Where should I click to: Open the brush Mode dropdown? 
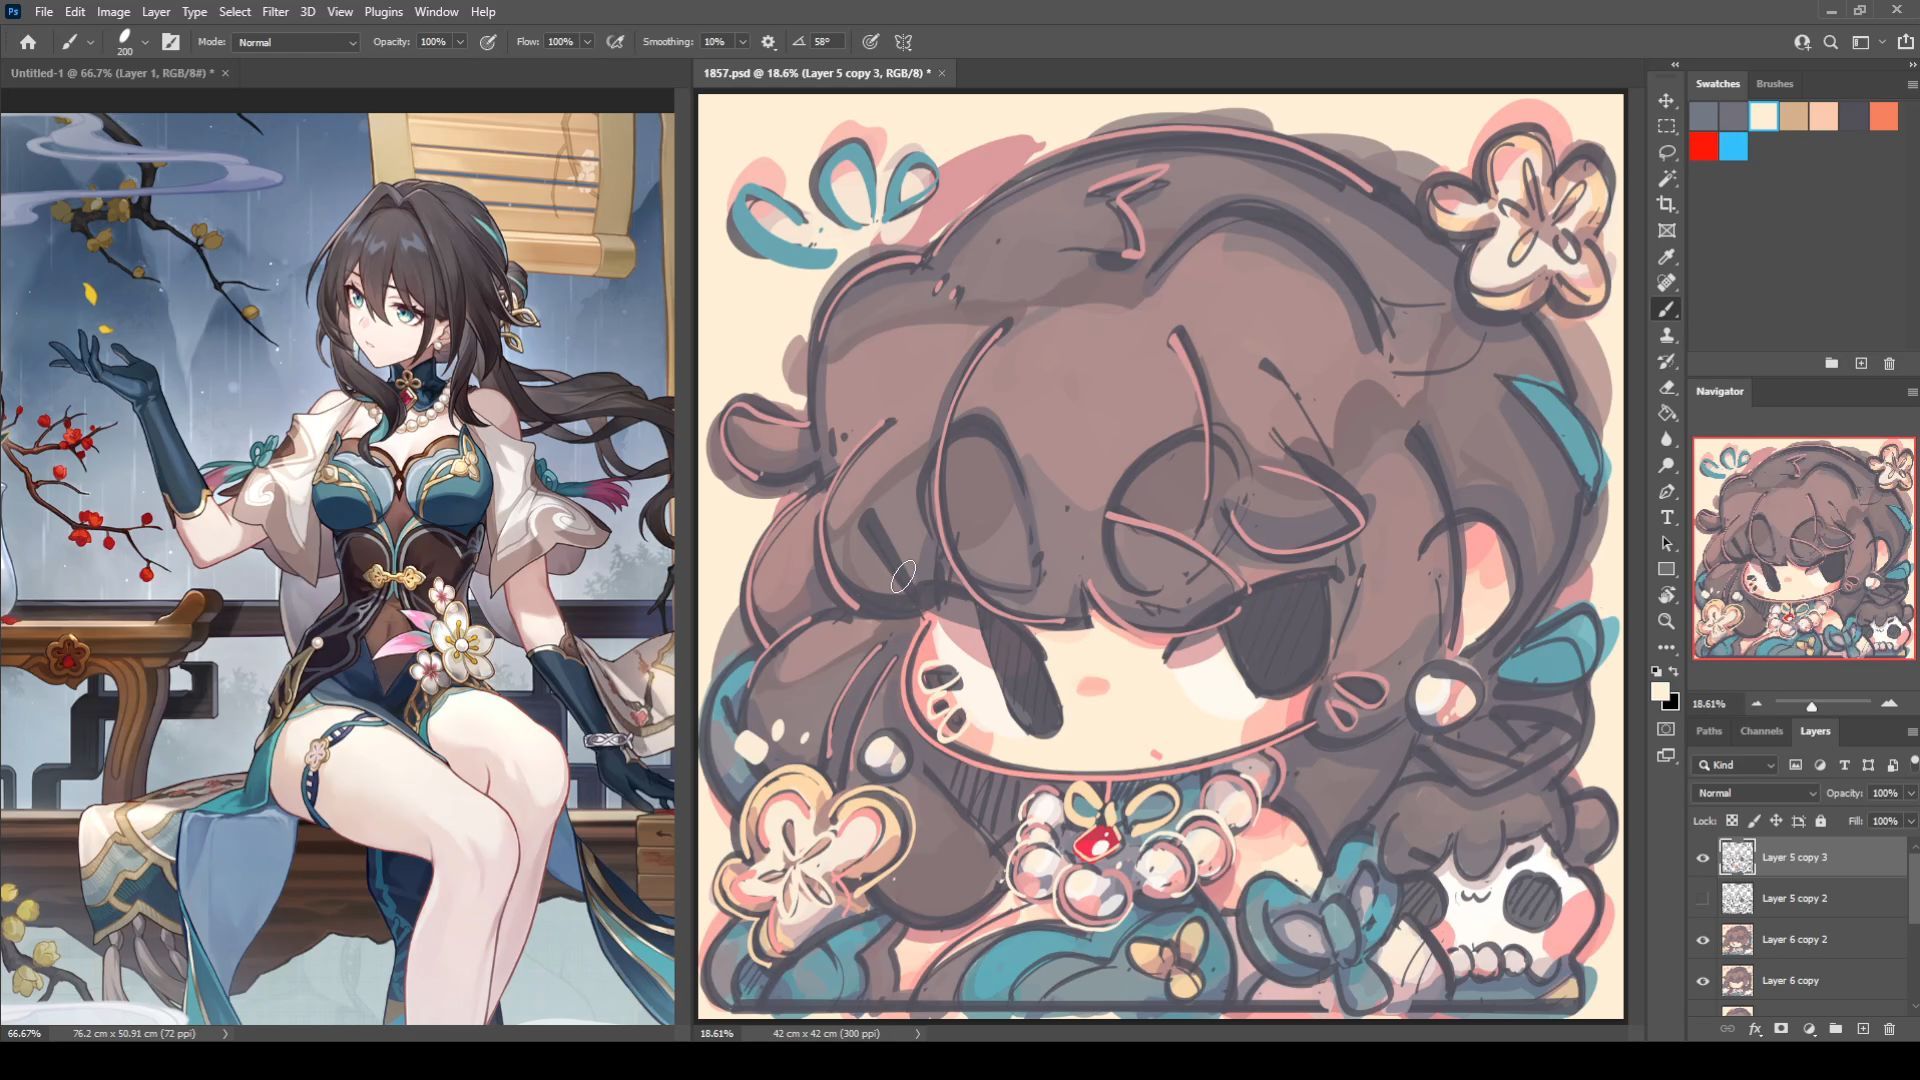point(296,42)
